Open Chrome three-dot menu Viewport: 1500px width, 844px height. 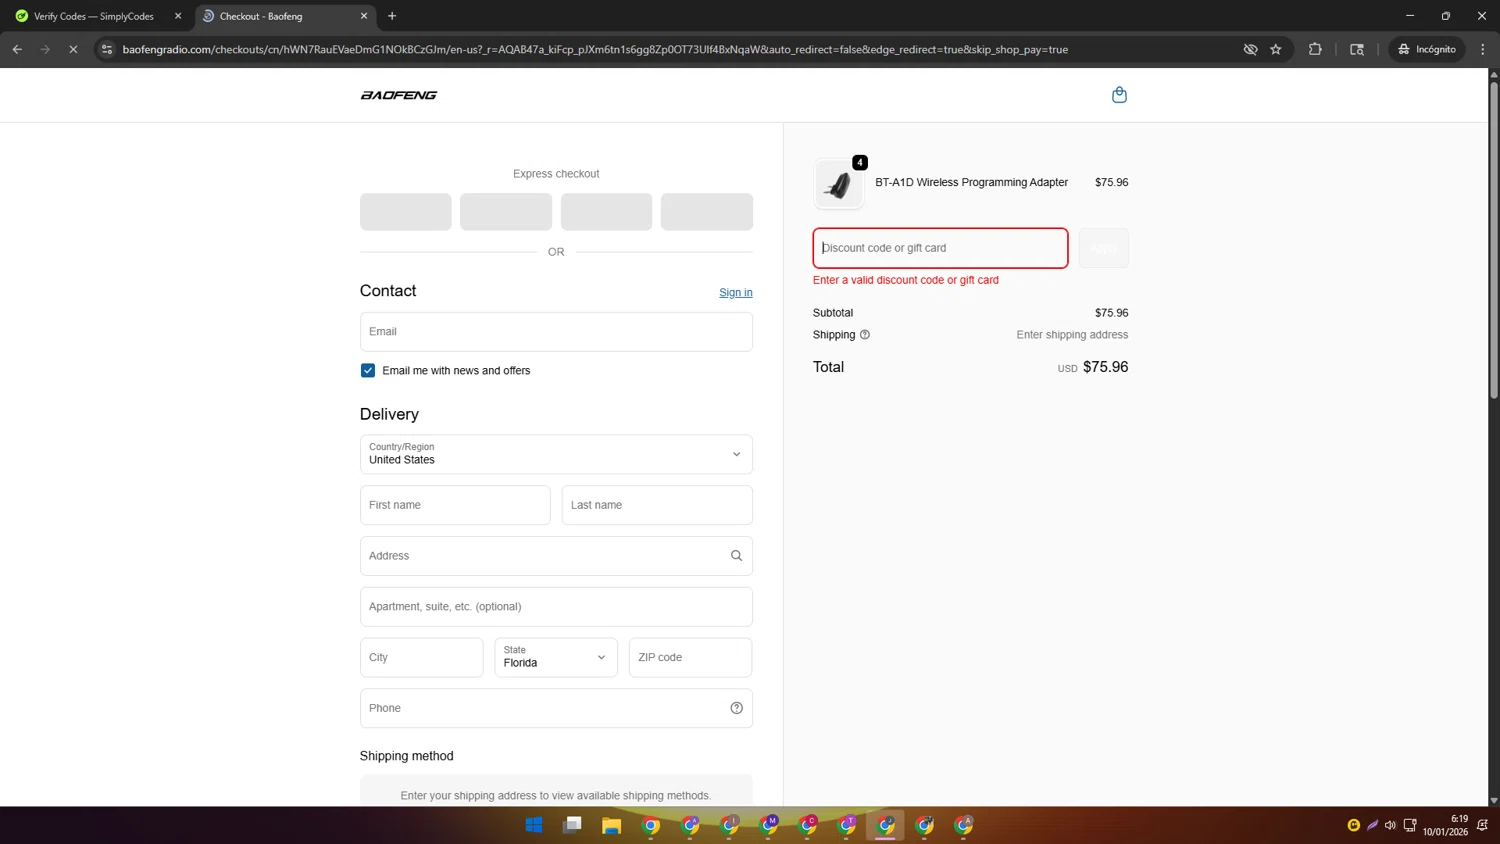[x=1483, y=49]
